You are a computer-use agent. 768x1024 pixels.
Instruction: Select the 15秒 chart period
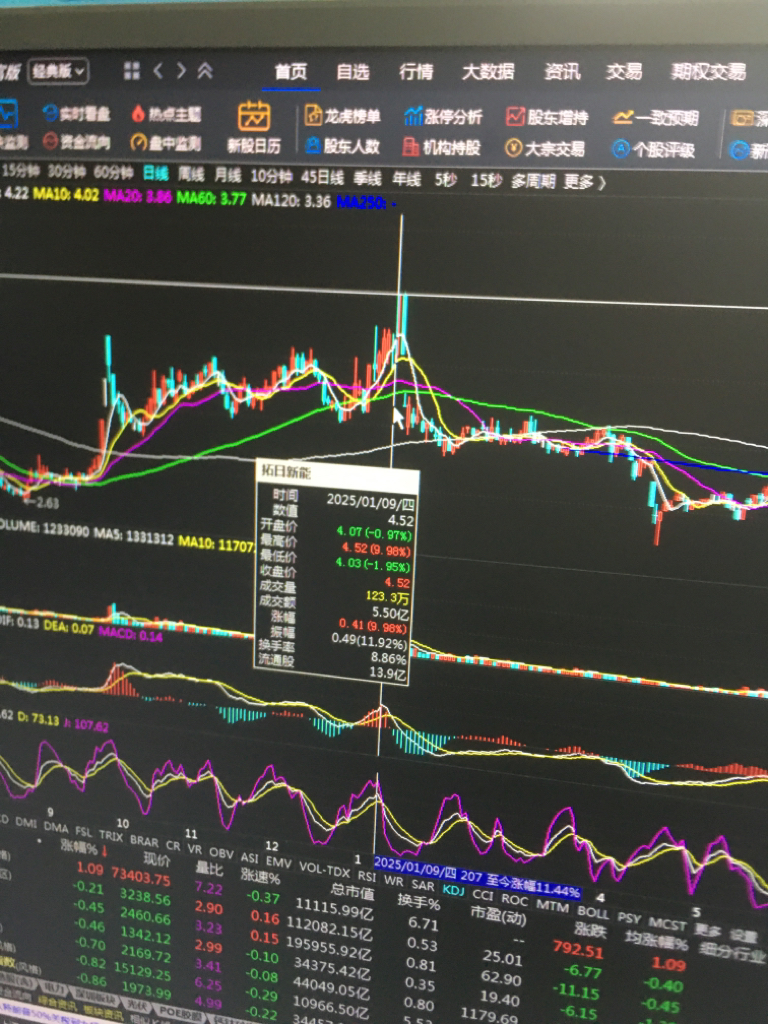[x=486, y=181]
